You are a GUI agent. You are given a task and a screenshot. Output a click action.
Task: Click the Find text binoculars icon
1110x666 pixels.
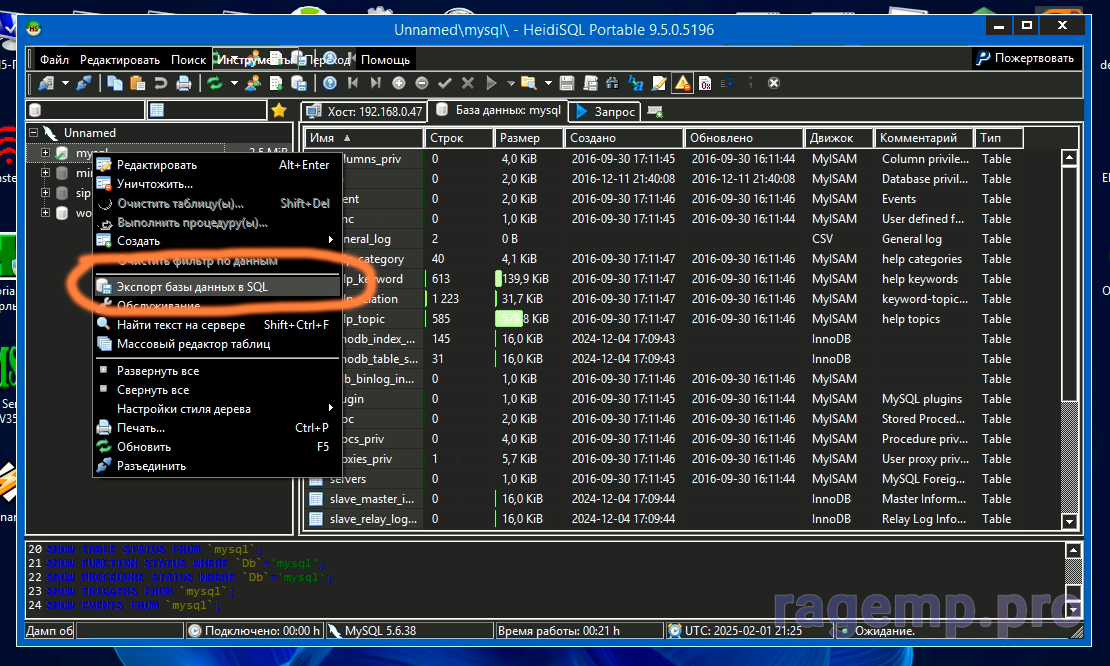pos(612,84)
